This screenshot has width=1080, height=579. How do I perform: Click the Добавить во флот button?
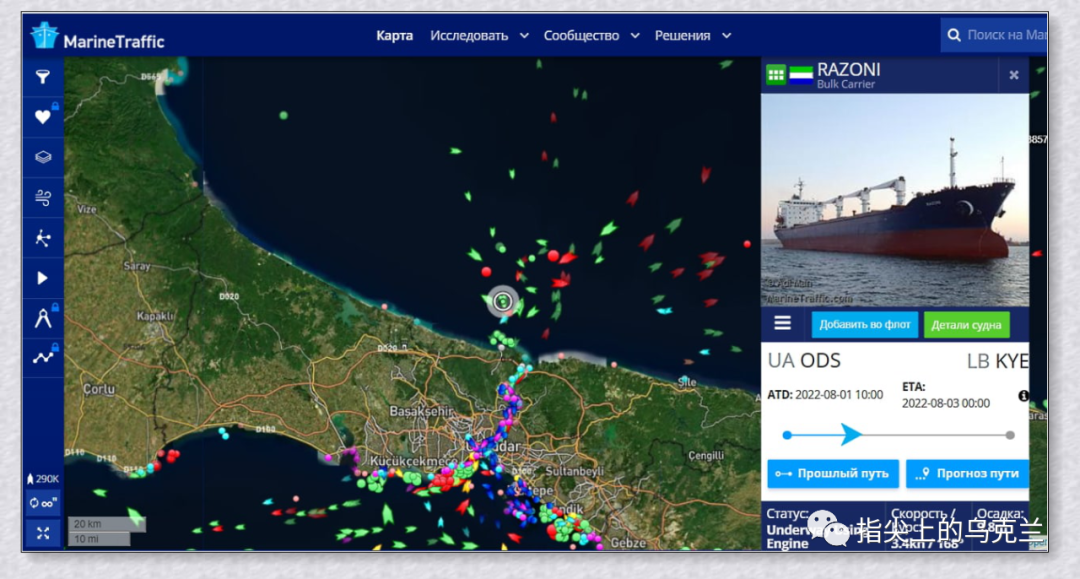(864, 324)
